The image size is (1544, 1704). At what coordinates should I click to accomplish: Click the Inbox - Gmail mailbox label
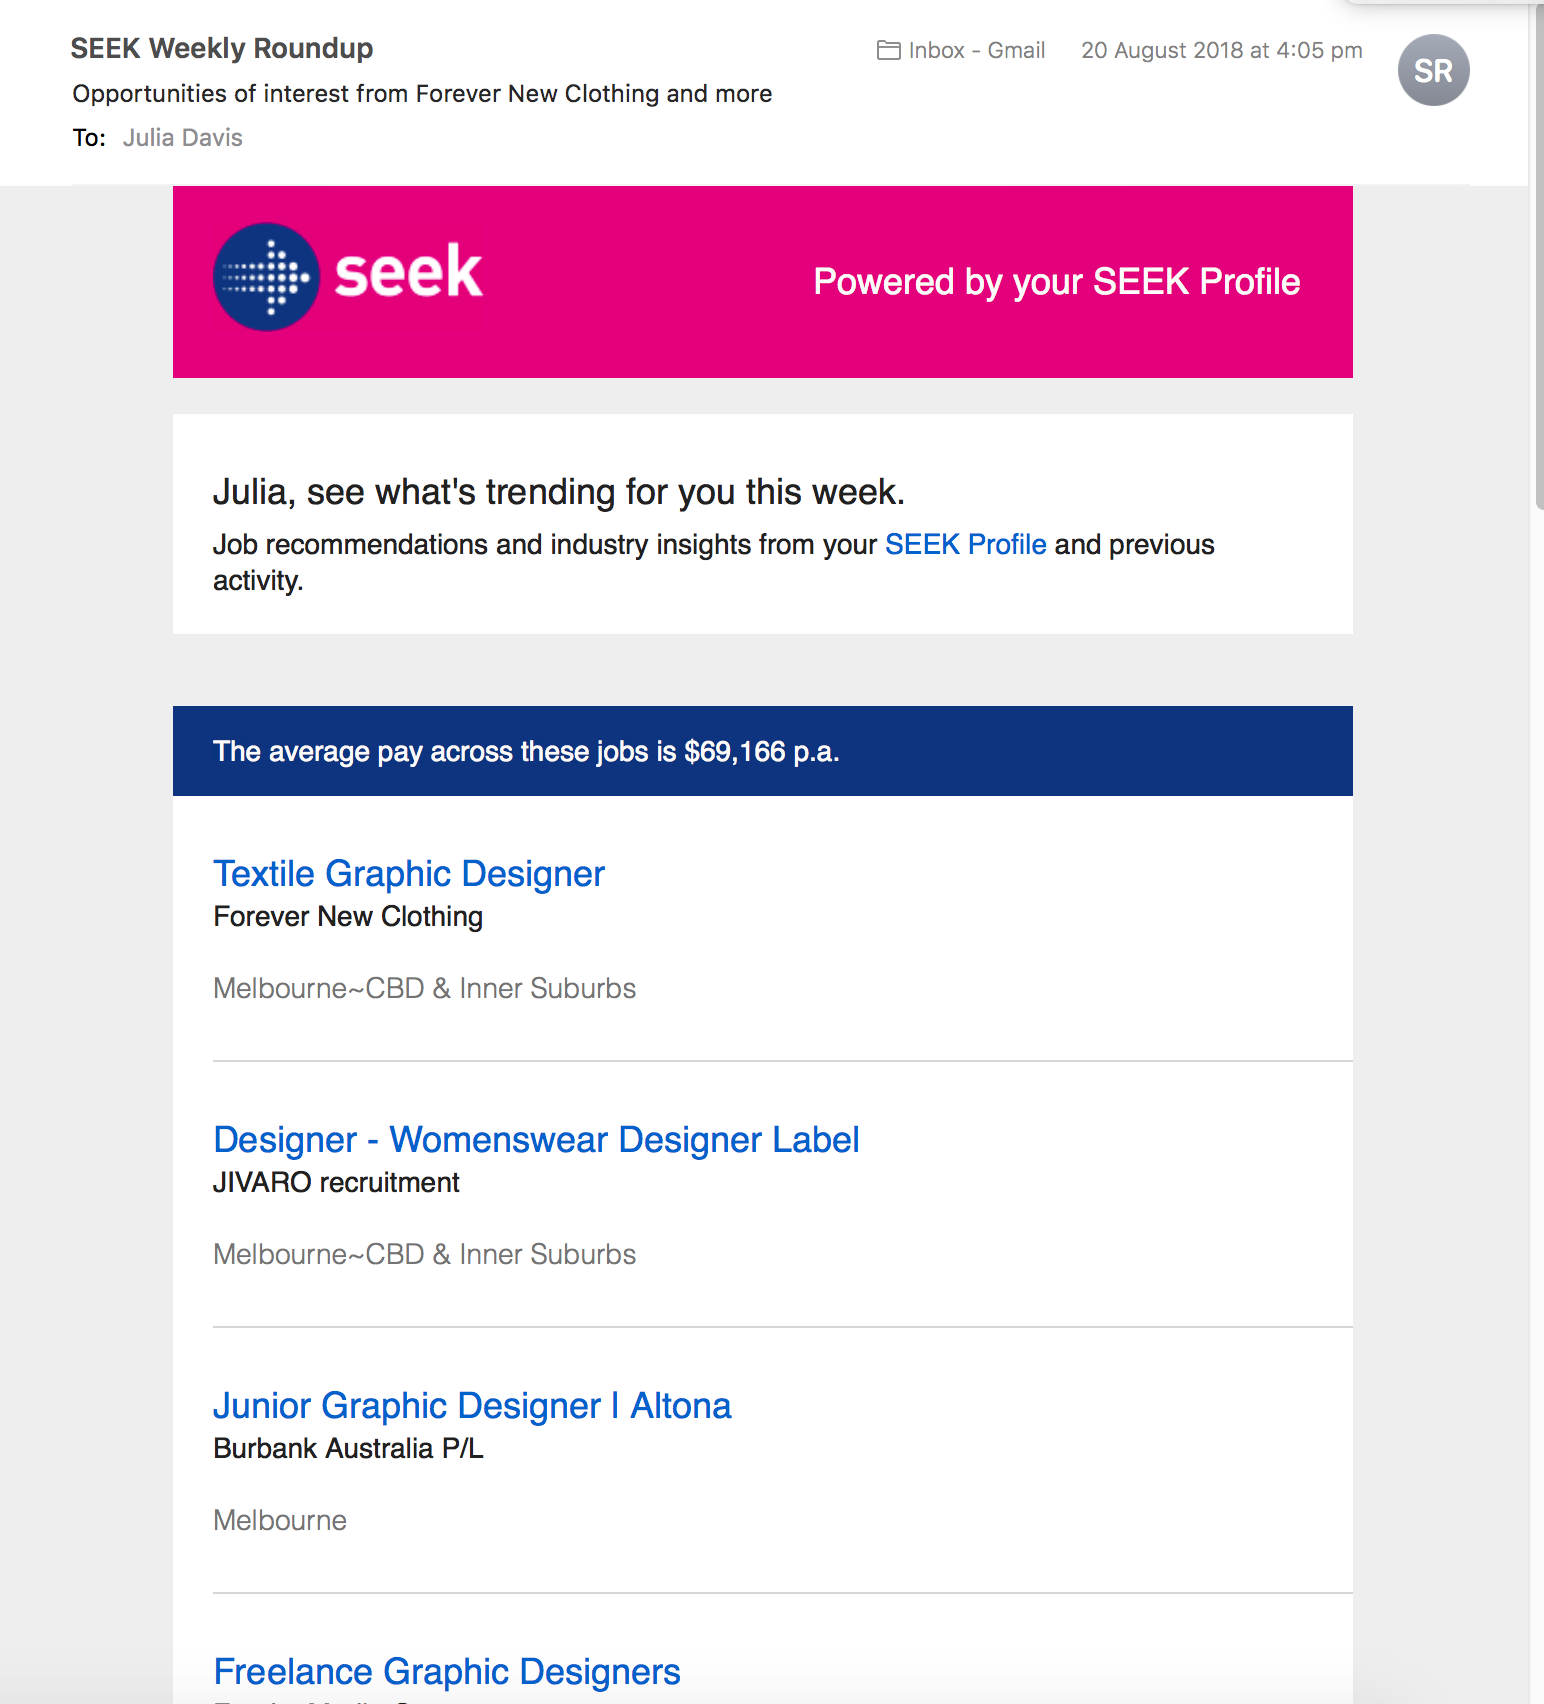pyautogui.click(x=976, y=50)
